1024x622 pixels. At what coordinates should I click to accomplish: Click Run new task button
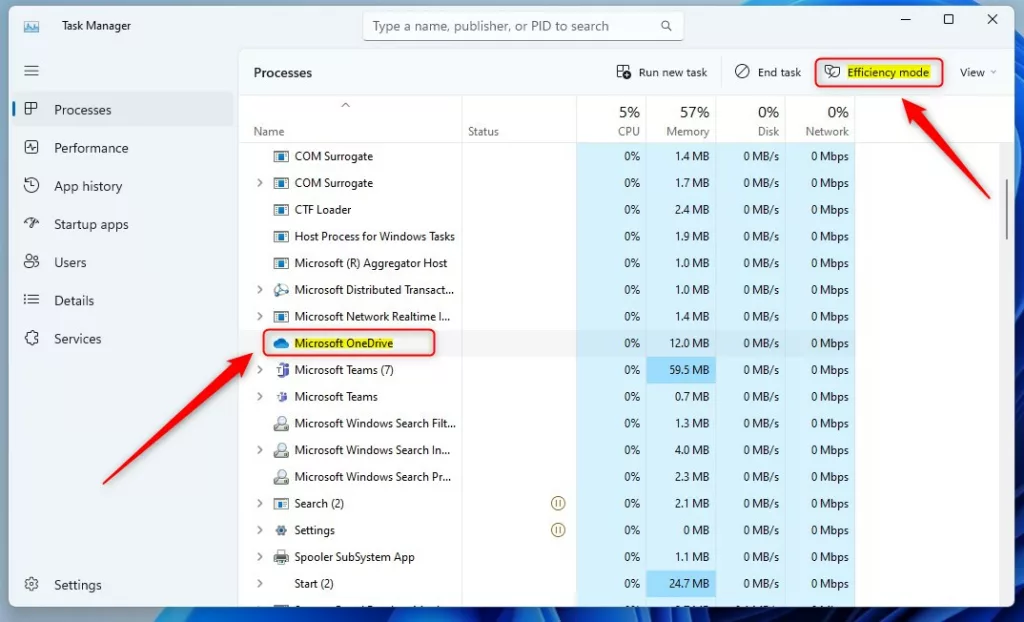pyautogui.click(x=662, y=72)
